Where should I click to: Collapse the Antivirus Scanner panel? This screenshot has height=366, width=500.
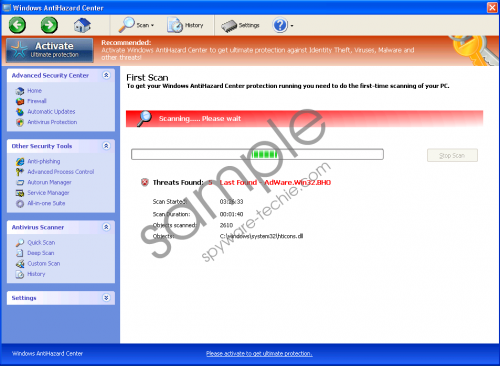[106, 227]
